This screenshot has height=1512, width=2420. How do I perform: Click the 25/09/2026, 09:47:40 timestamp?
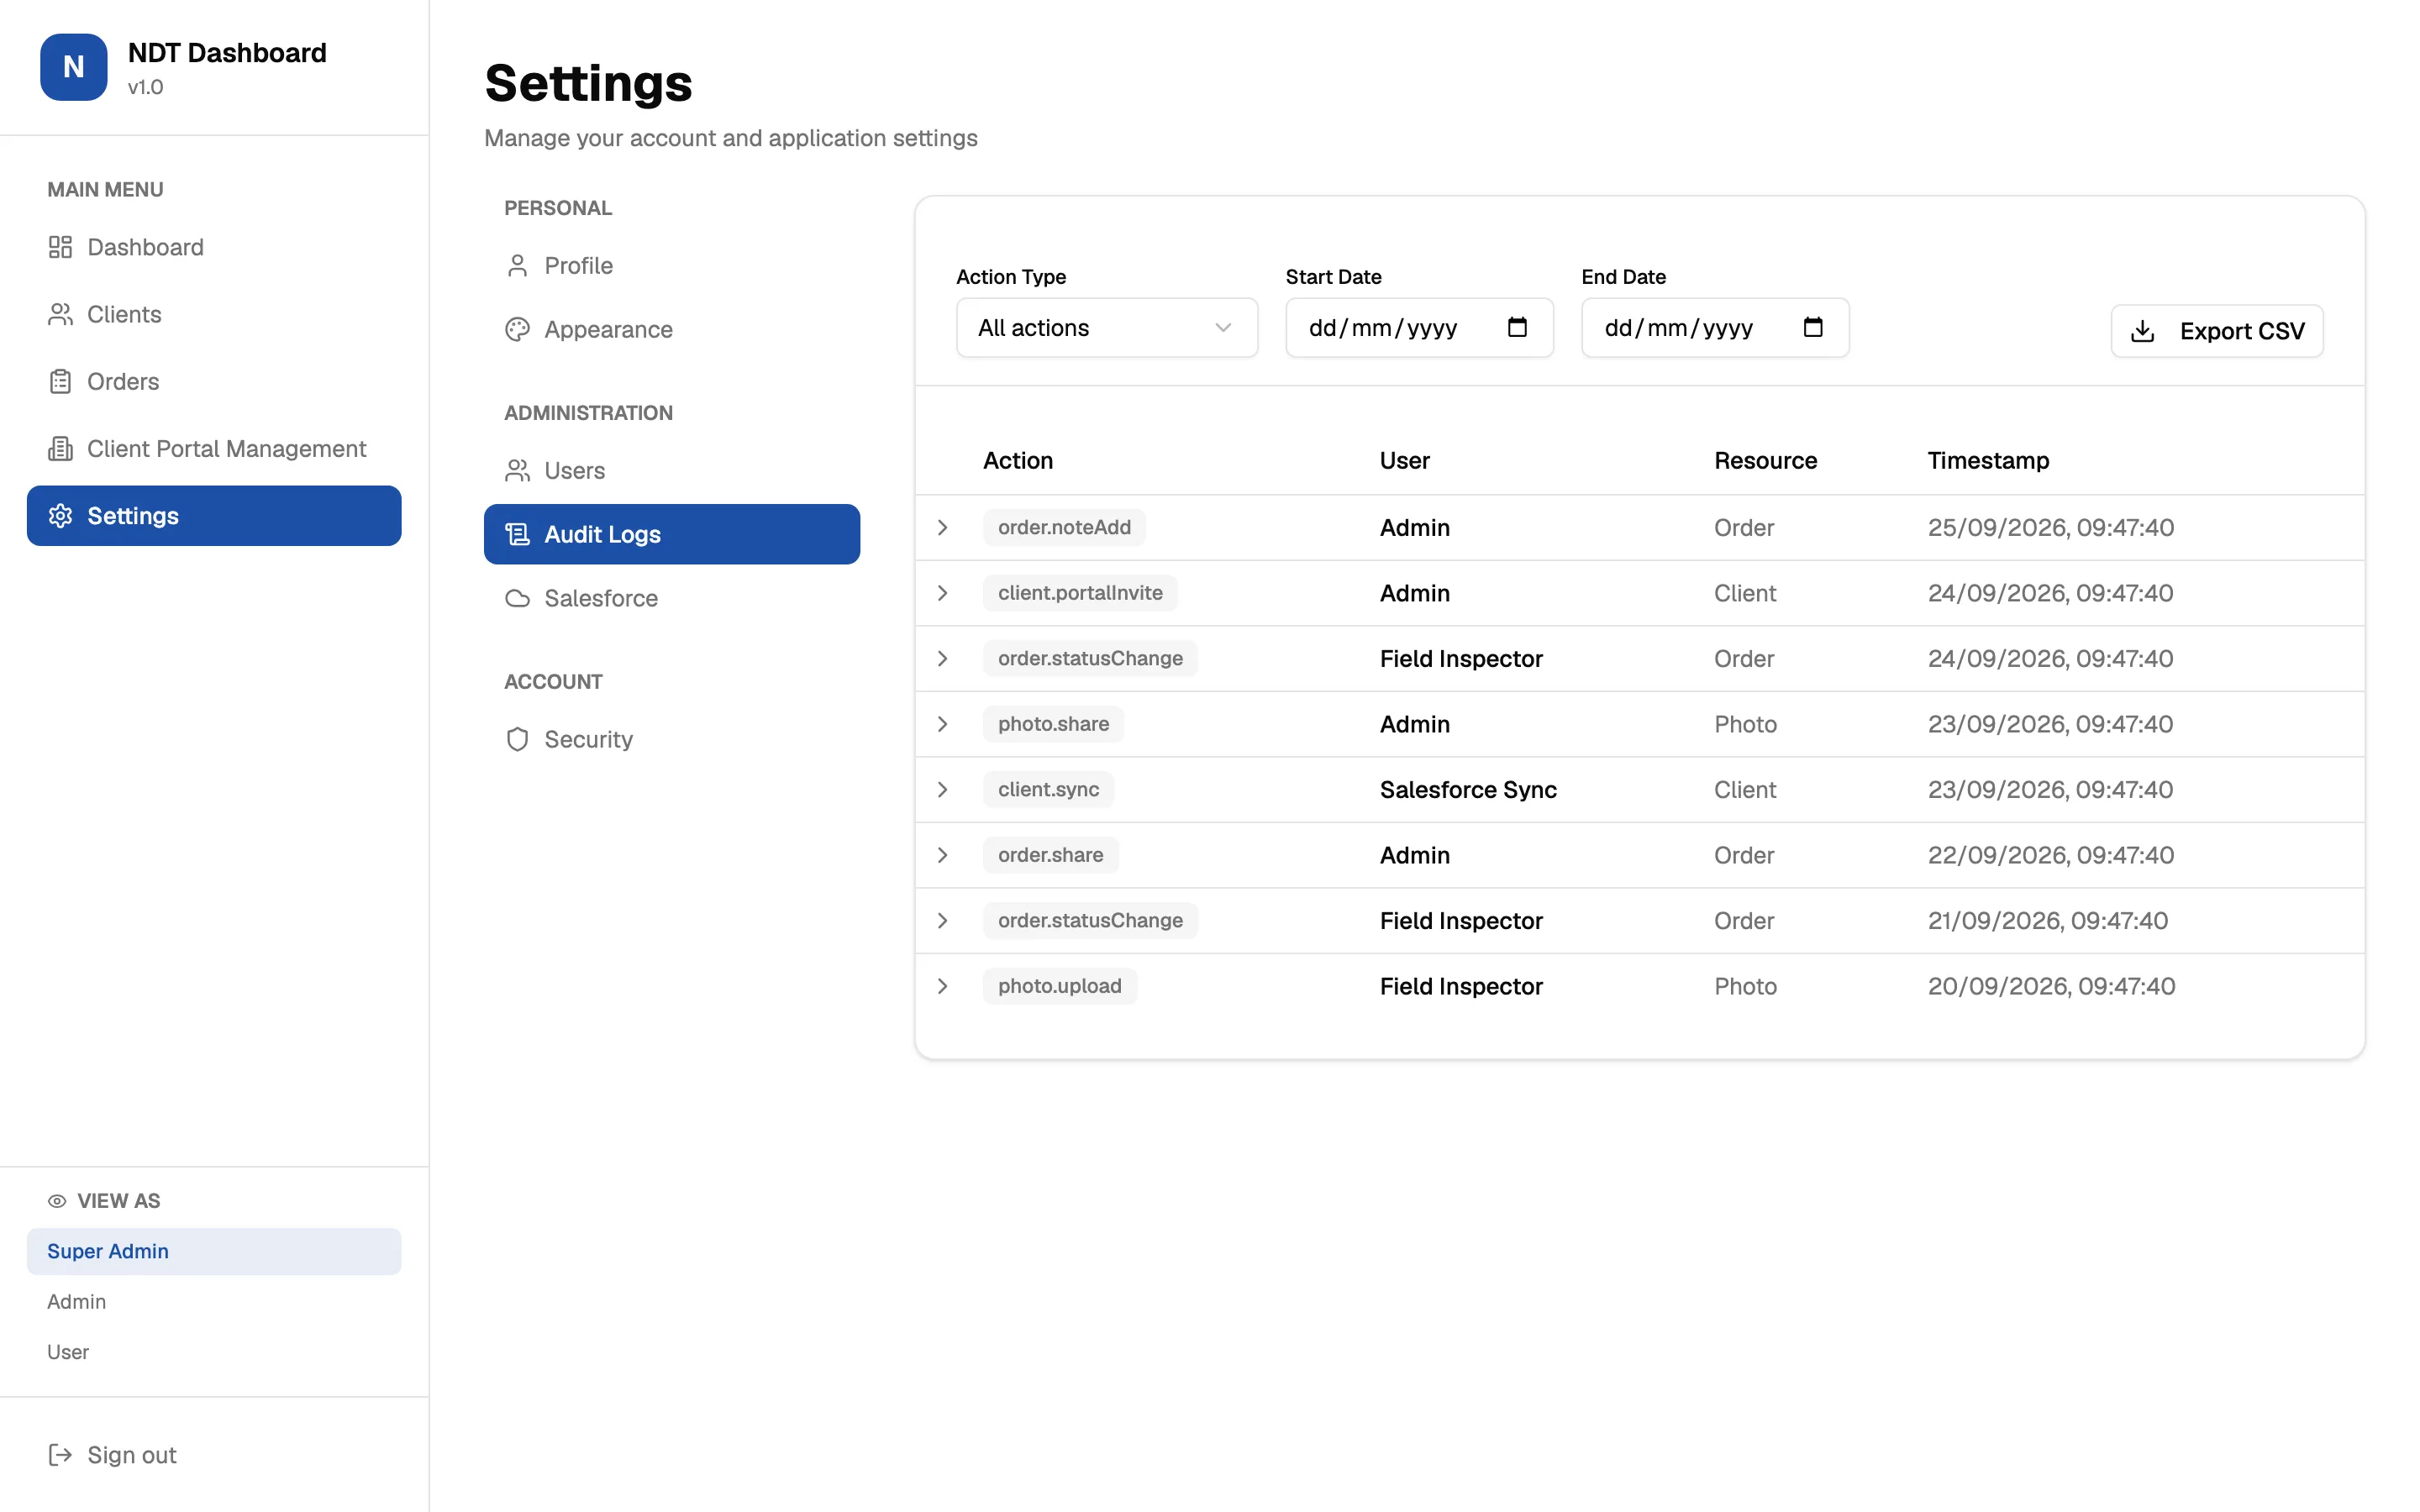click(x=2051, y=528)
